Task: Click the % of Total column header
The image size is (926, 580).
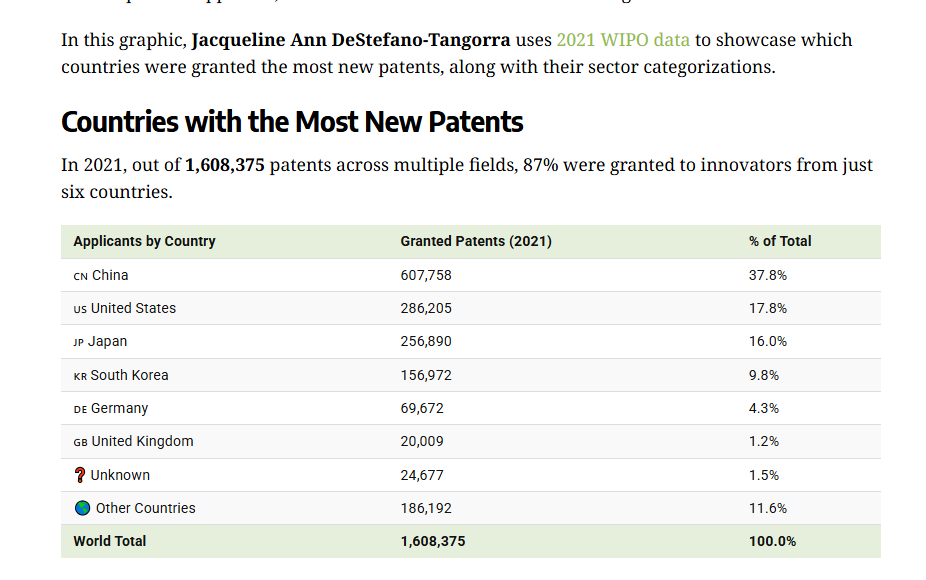Action: coord(780,241)
